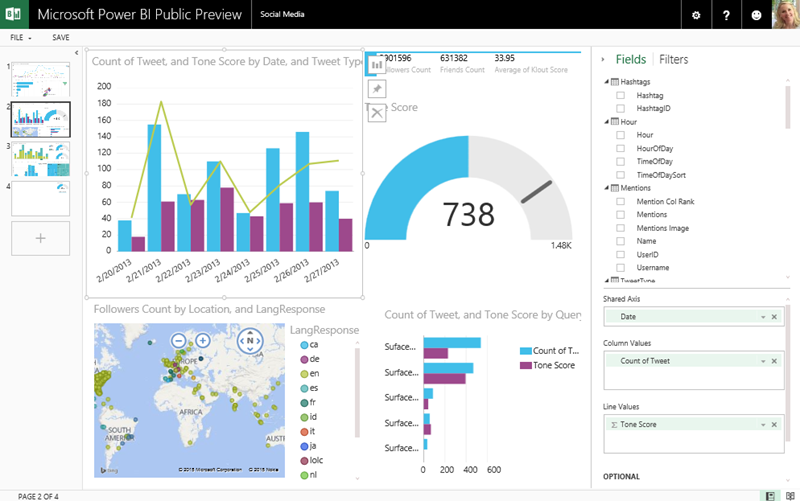The height and width of the screenshot is (501, 800).
Task: Open page 3 thumbnail
Action: click(x=41, y=159)
